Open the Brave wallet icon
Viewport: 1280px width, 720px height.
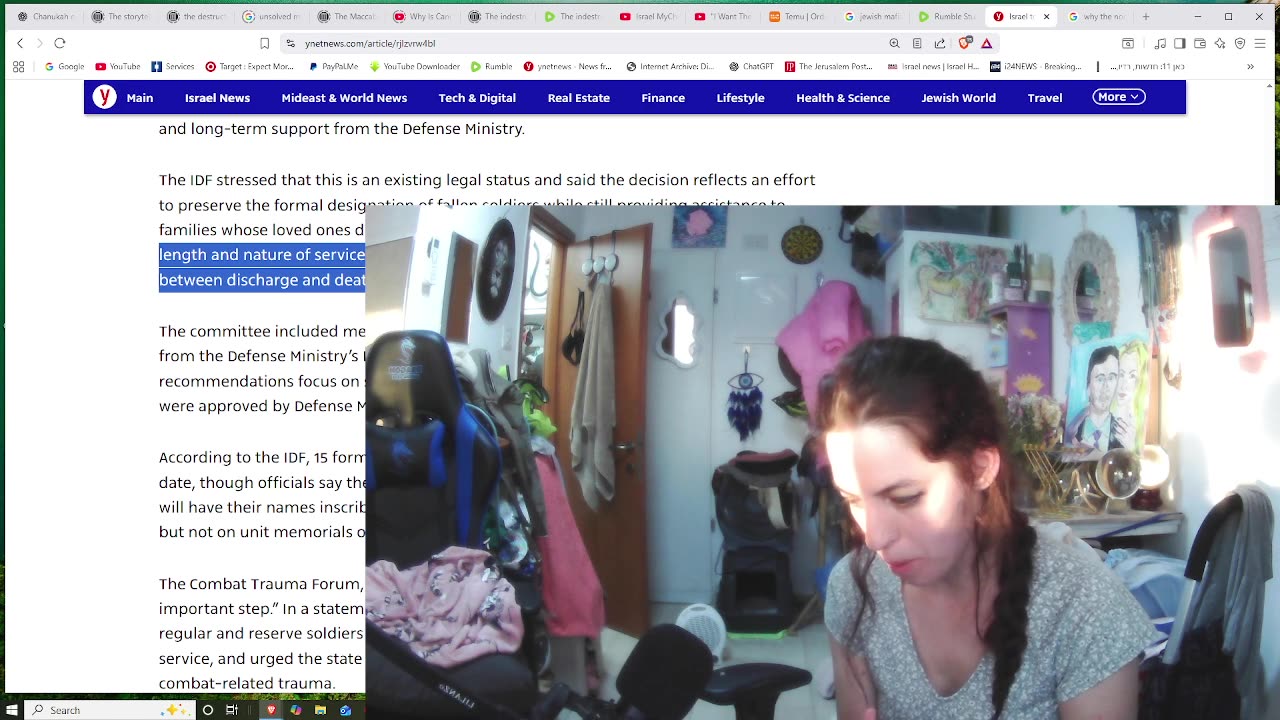click(x=1200, y=43)
